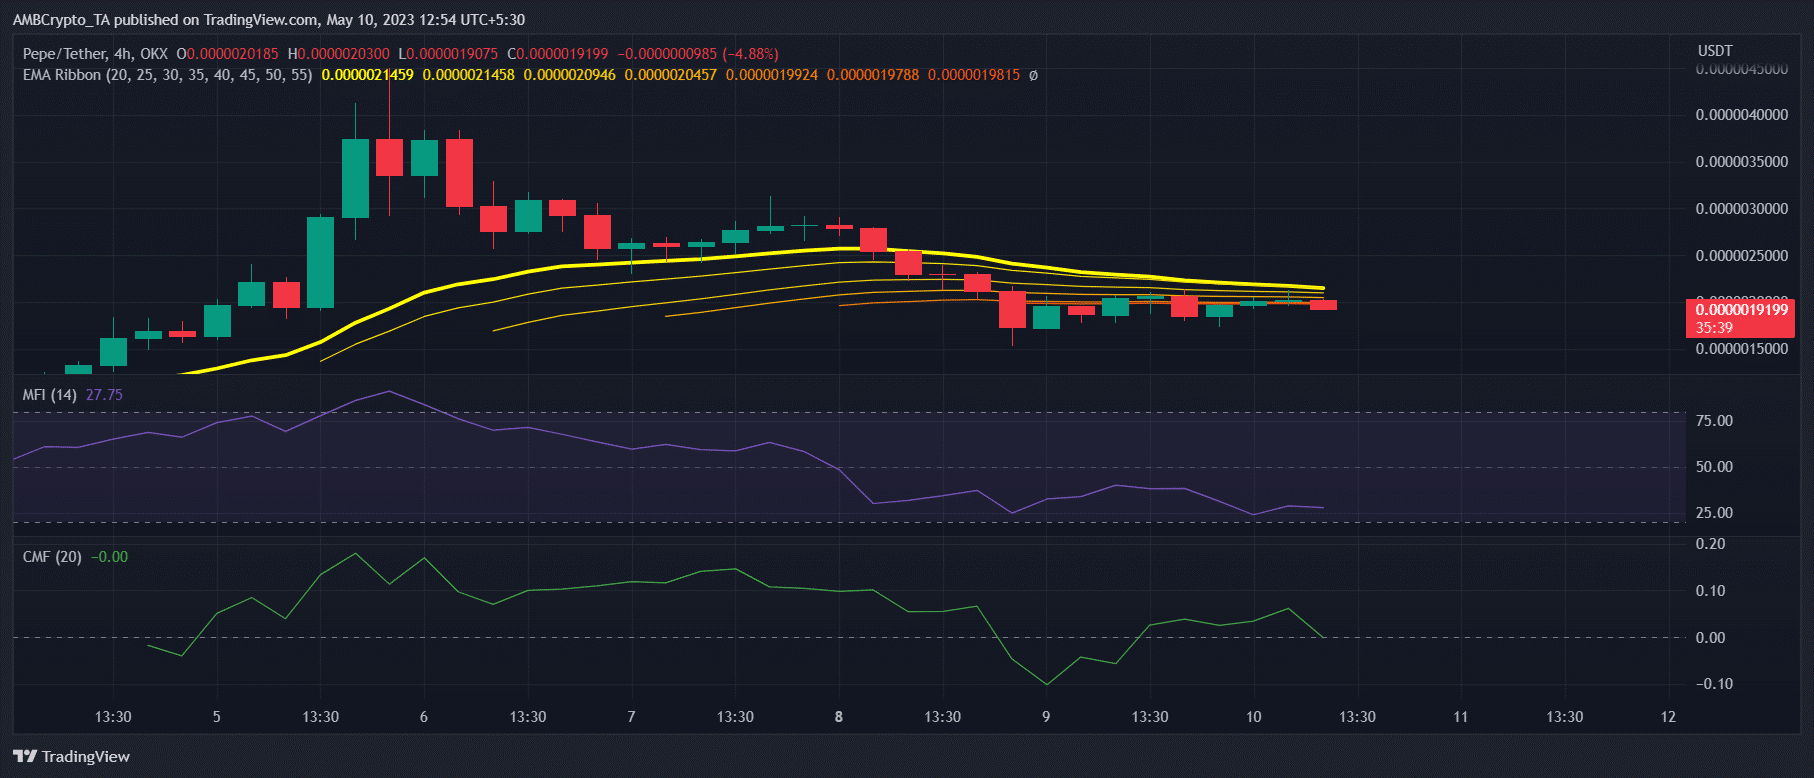The height and width of the screenshot is (778, 1814).
Task: Click the red current price label 0.0000019199
Action: click(x=1741, y=310)
